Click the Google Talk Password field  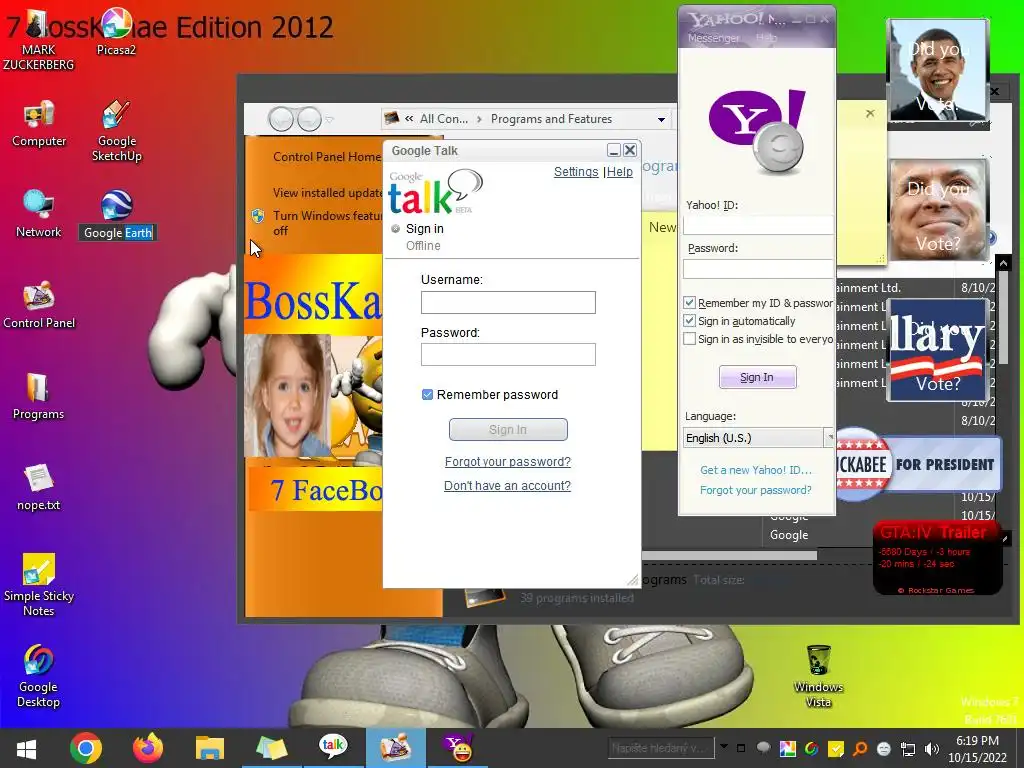tap(508, 355)
